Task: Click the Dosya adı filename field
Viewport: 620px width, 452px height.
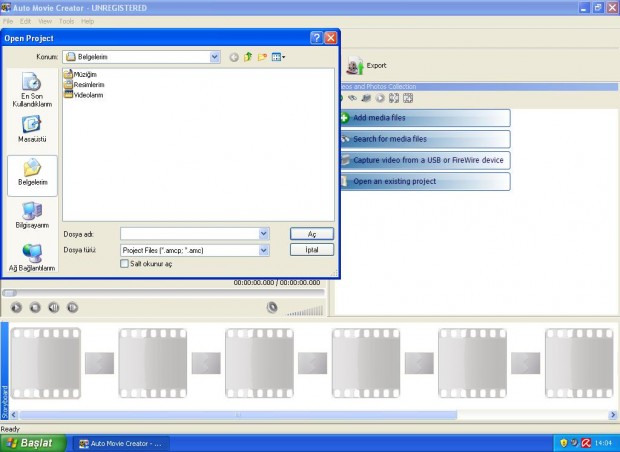Action: (190, 234)
